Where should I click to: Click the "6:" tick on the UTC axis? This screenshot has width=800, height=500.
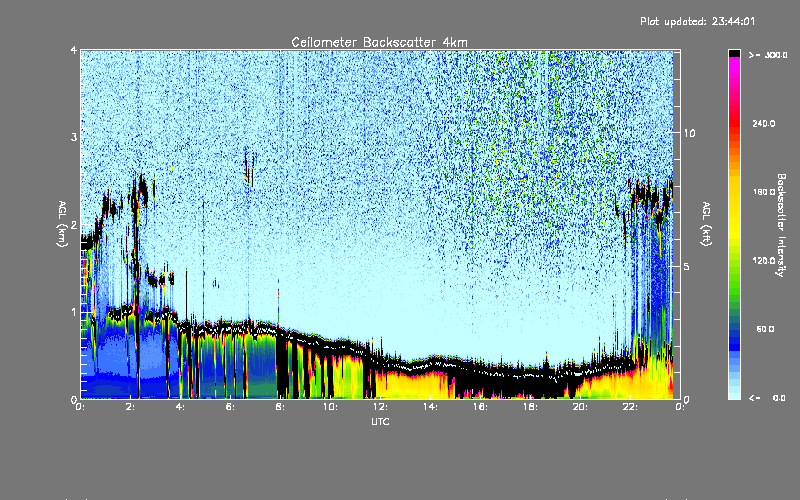pos(231,407)
